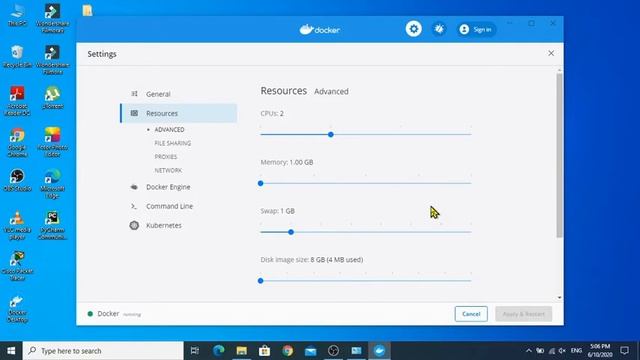Switch to Docker Desktop in the taskbar

point(380,351)
